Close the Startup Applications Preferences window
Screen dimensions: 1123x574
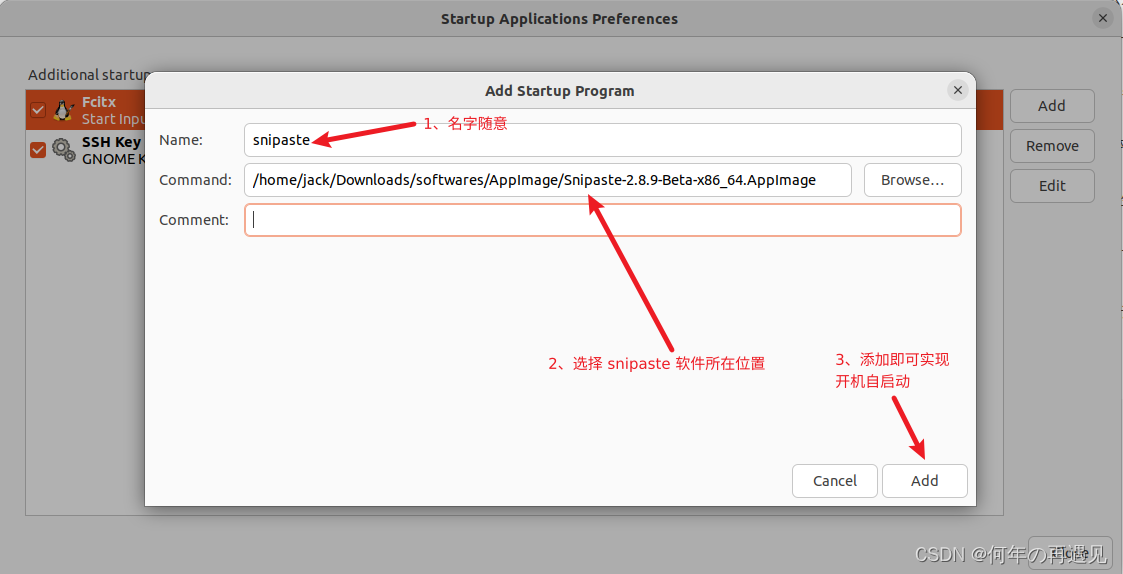coord(1103,19)
